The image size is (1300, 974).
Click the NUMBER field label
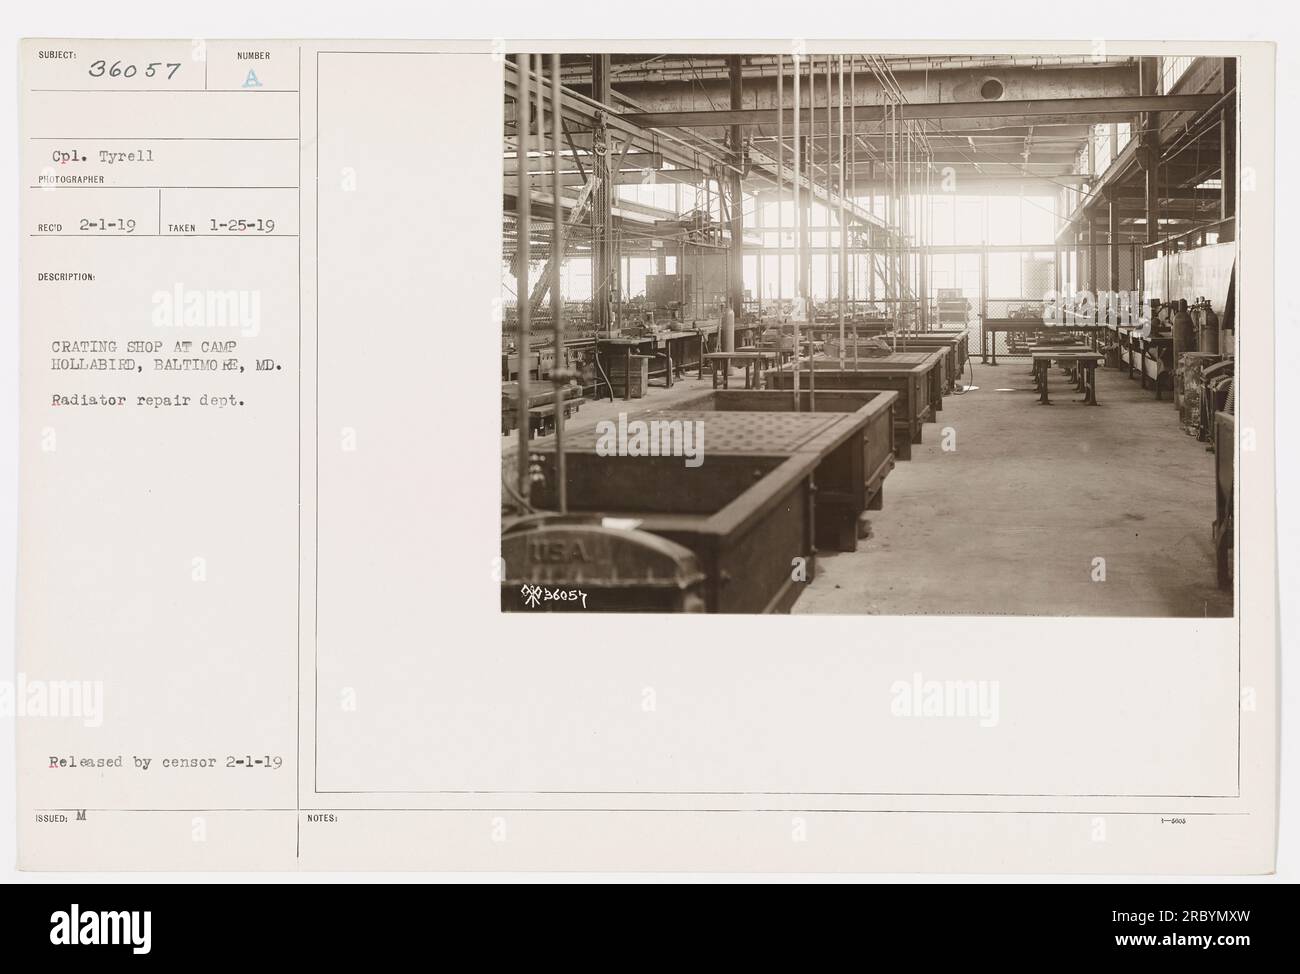coord(253,56)
